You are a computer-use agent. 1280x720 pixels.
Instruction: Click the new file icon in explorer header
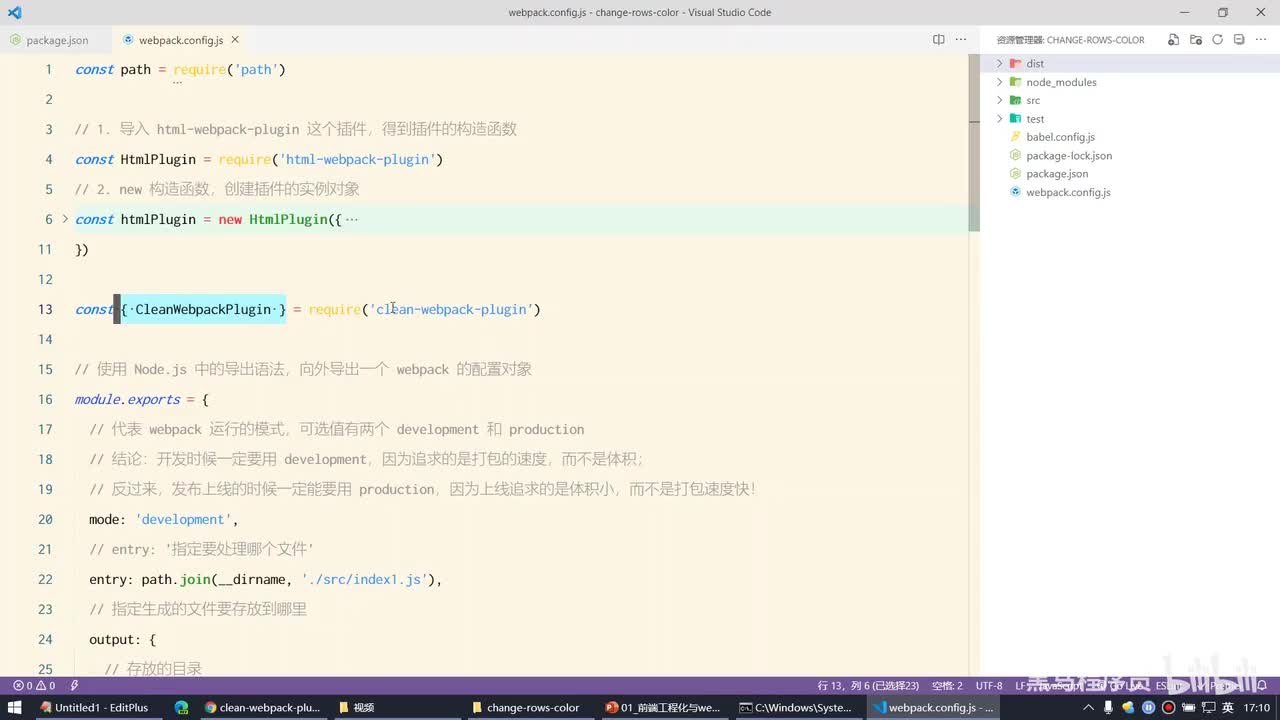tap(1174, 40)
